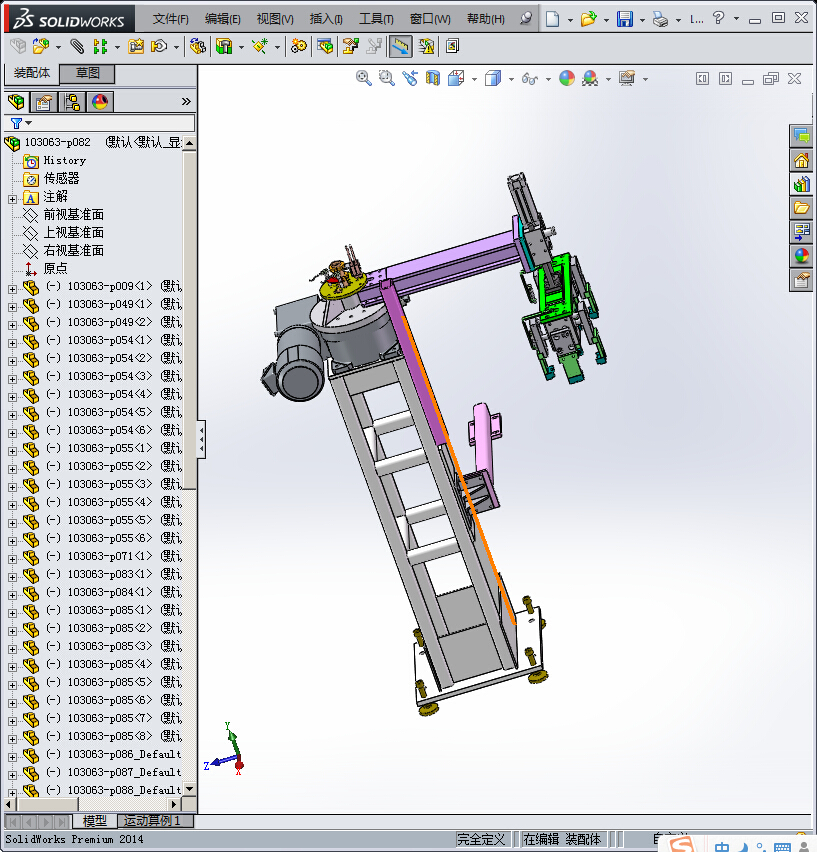Open the Print options dropdown arrow
817x852 pixels.
tap(678, 20)
